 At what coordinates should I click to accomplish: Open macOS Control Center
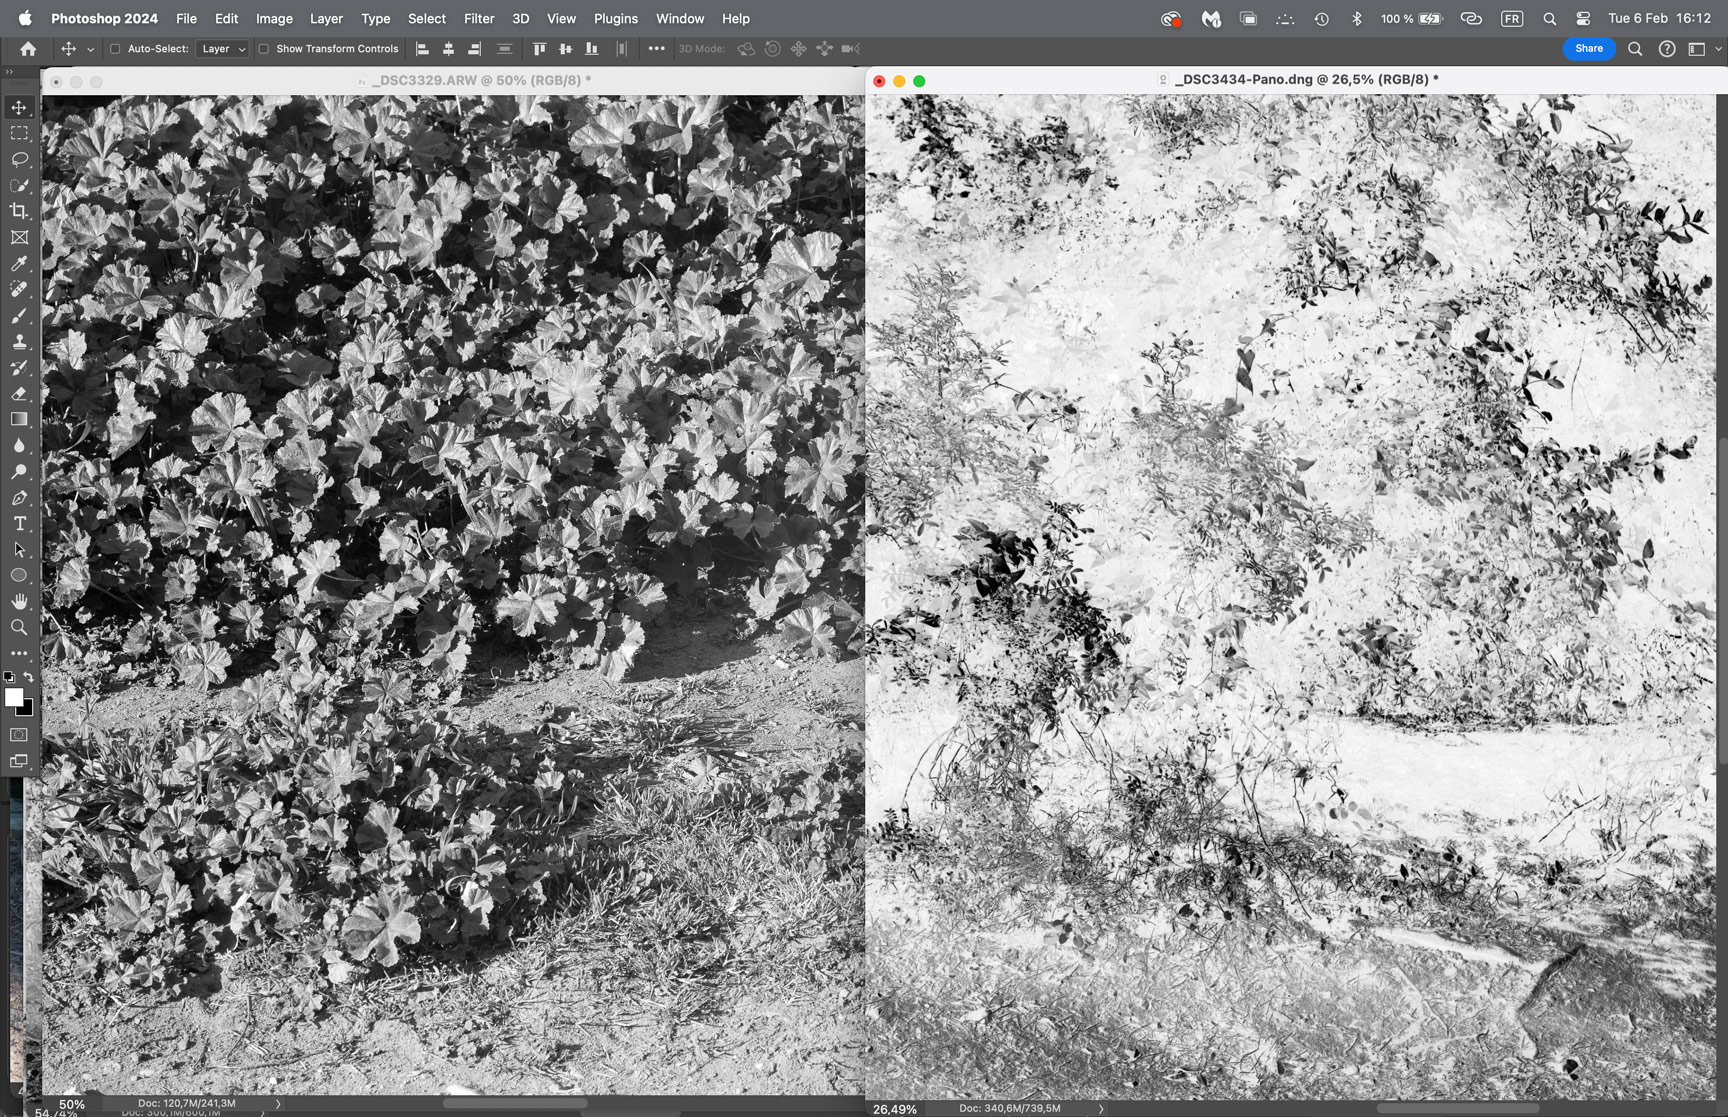pyautogui.click(x=1583, y=18)
